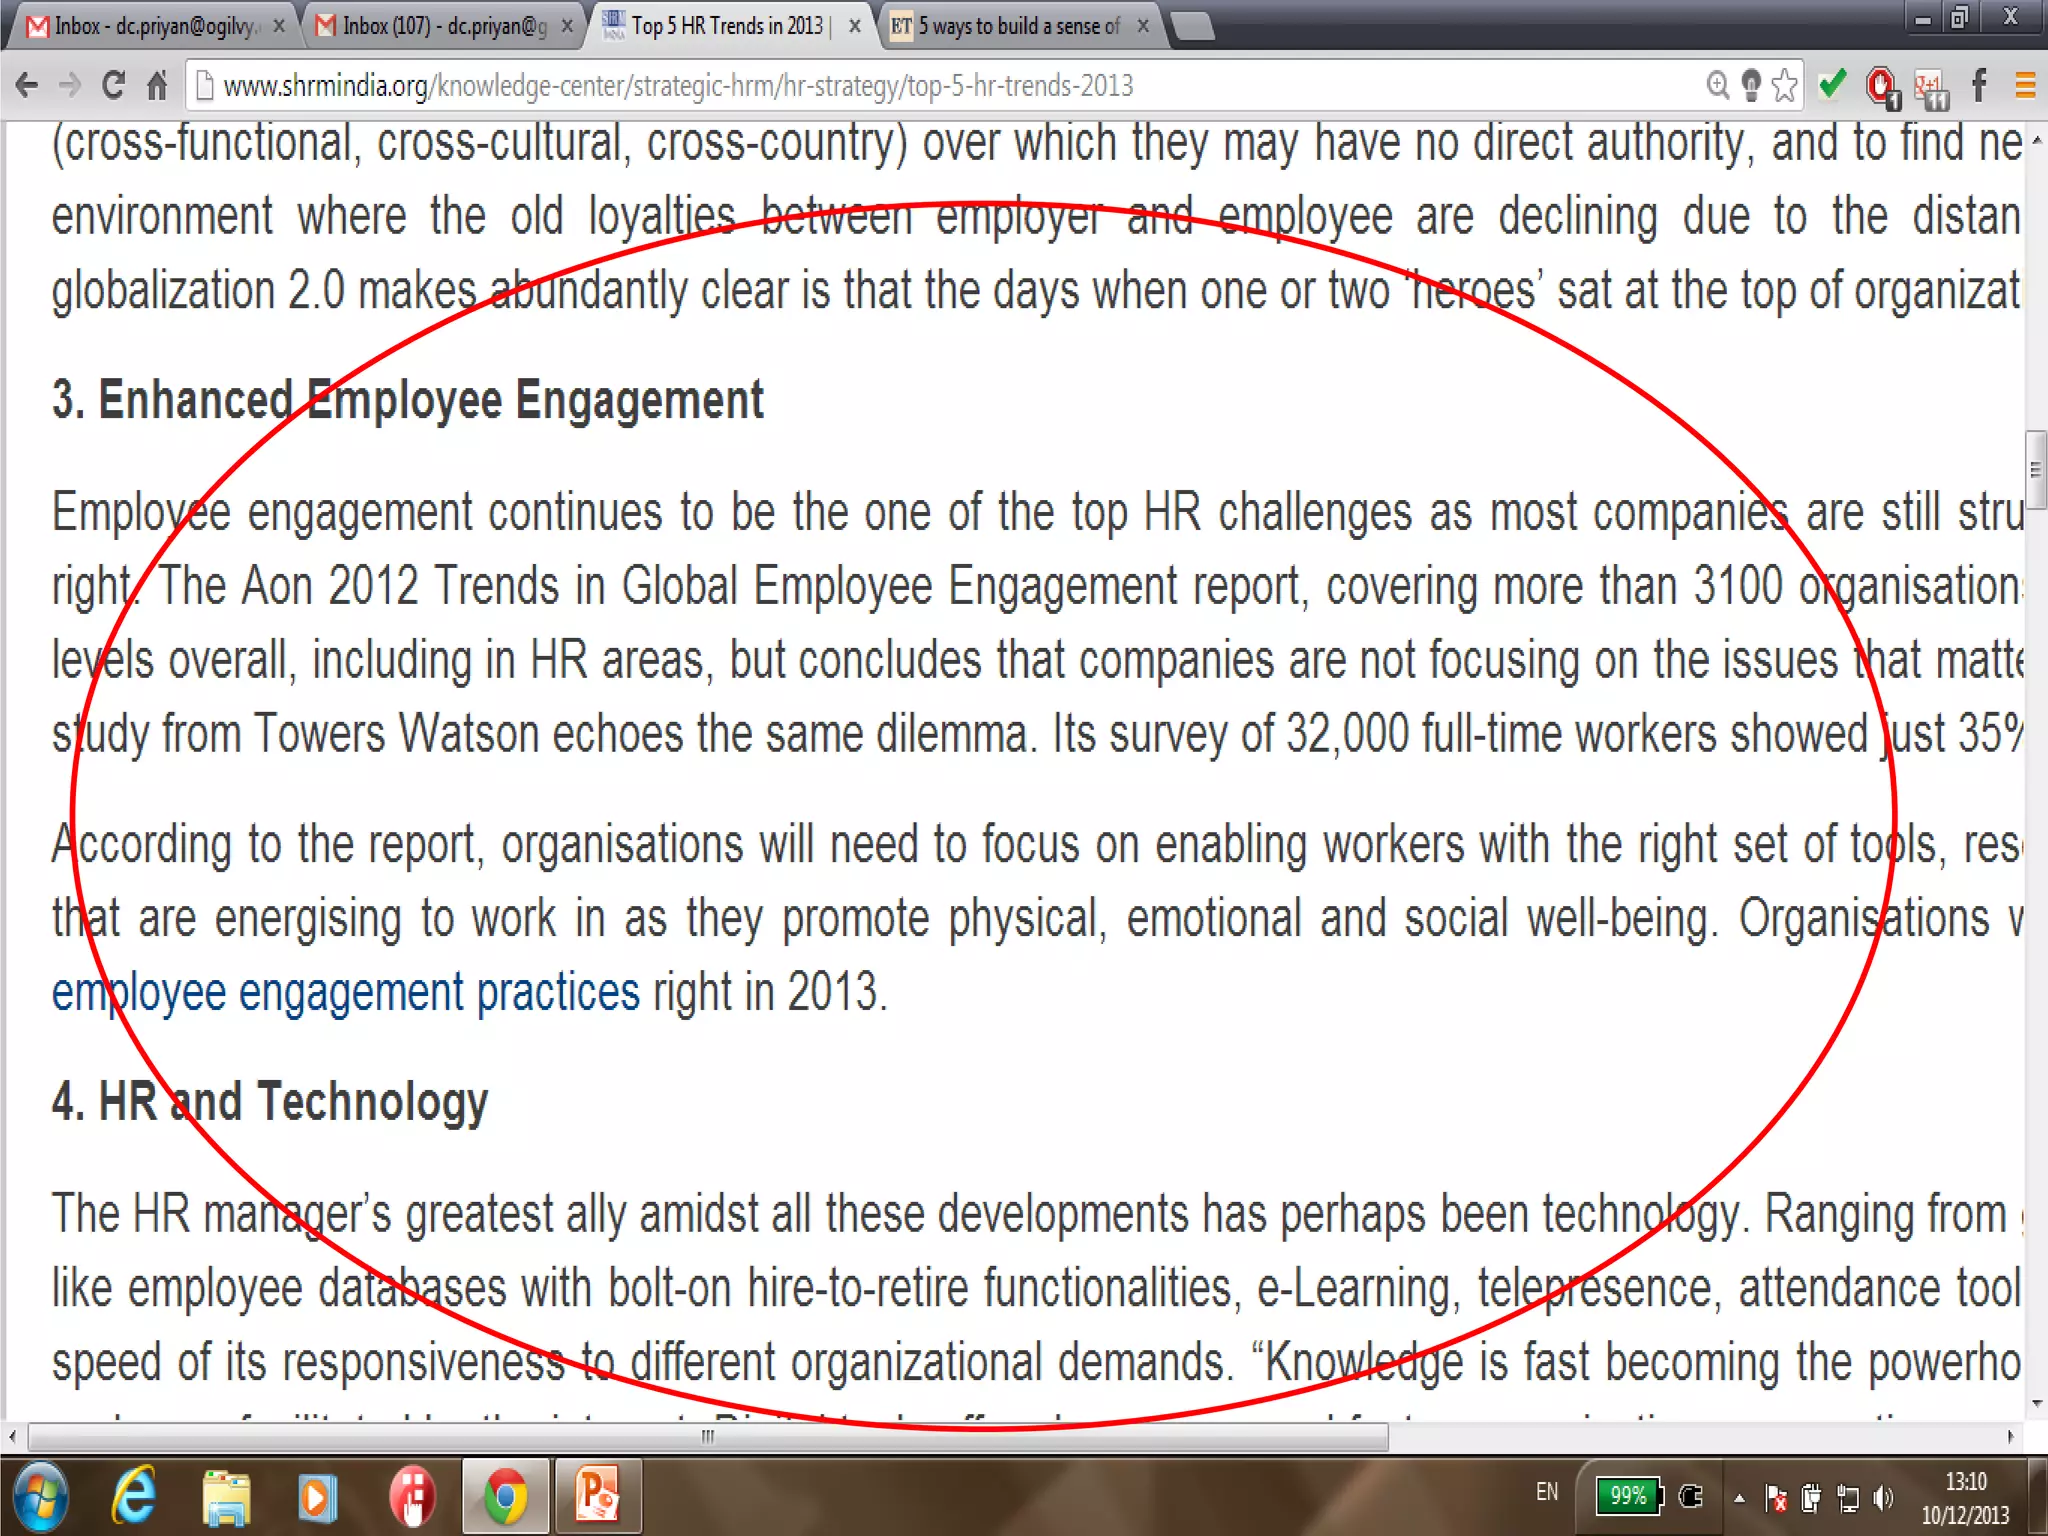
Task: Open the Chrome orange hamburger menu
Action: (x=2025, y=86)
